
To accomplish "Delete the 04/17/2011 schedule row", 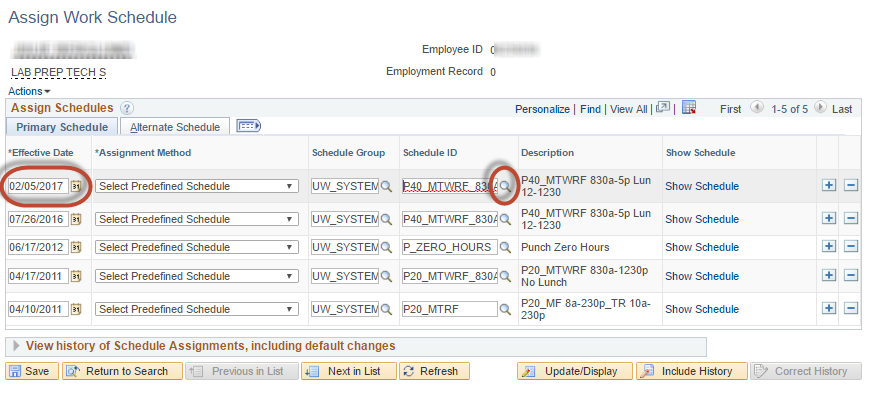I will pos(851,275).
